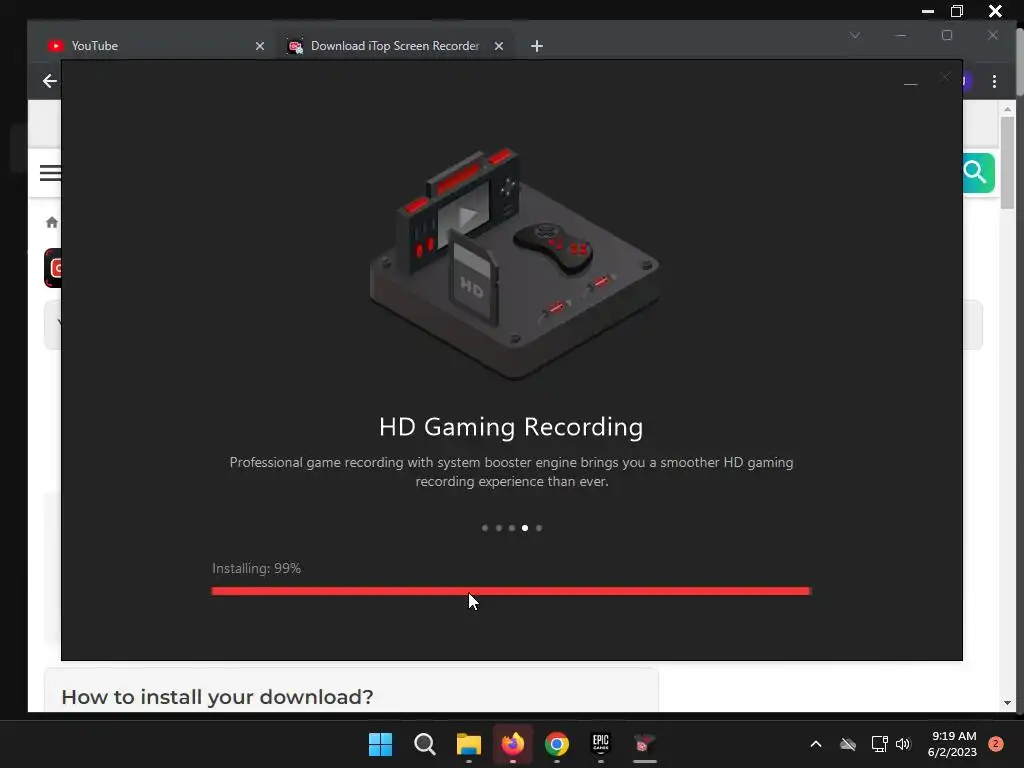Click the HD Gaming Recording illustration
This screenshot has height=768, width=1024.
tap(514, 263)
